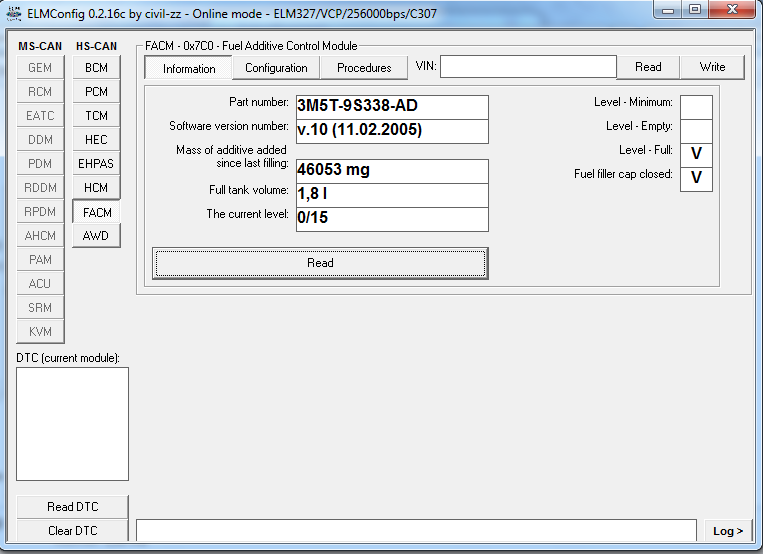Image resolution: width=763 pixels, height=554 pixels.
Task: Click the wide Read button below current level
Action: [320, 263]
